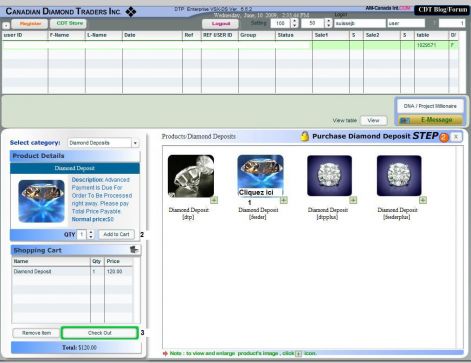Sort by the Date column header
The height and width of the screenshot is (363, 471).
pos(152,35)
